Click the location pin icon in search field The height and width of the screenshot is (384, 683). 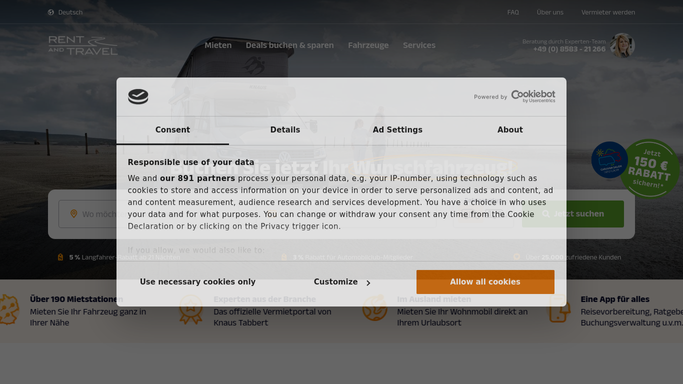(74, 214)
